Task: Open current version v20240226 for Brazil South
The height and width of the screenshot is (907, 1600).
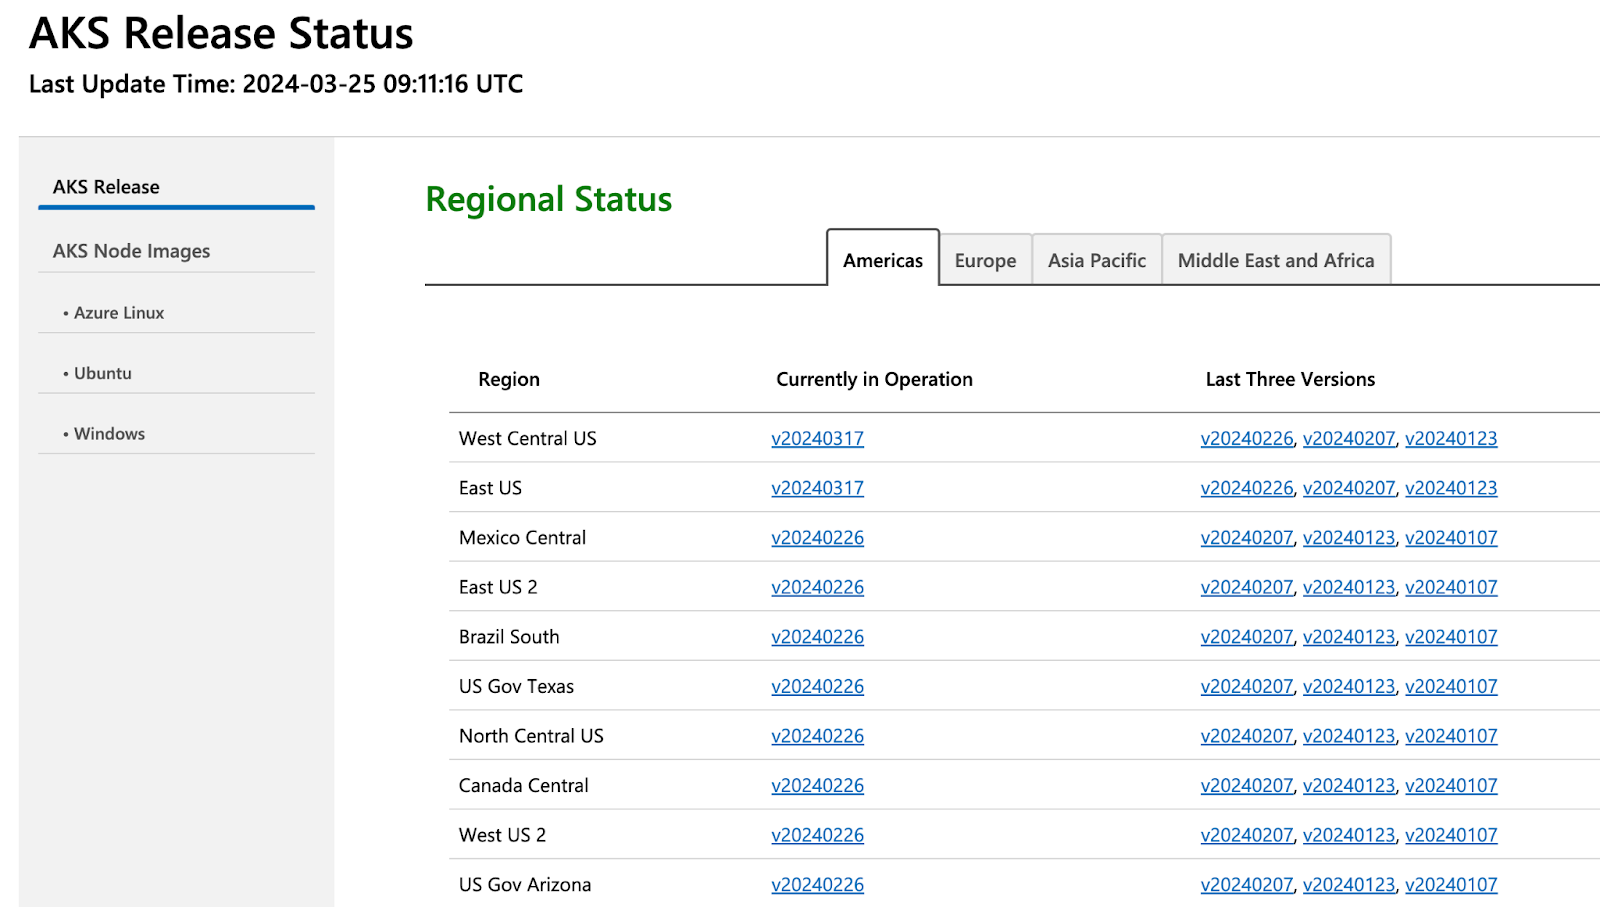Action: click(x=817, y=637)
